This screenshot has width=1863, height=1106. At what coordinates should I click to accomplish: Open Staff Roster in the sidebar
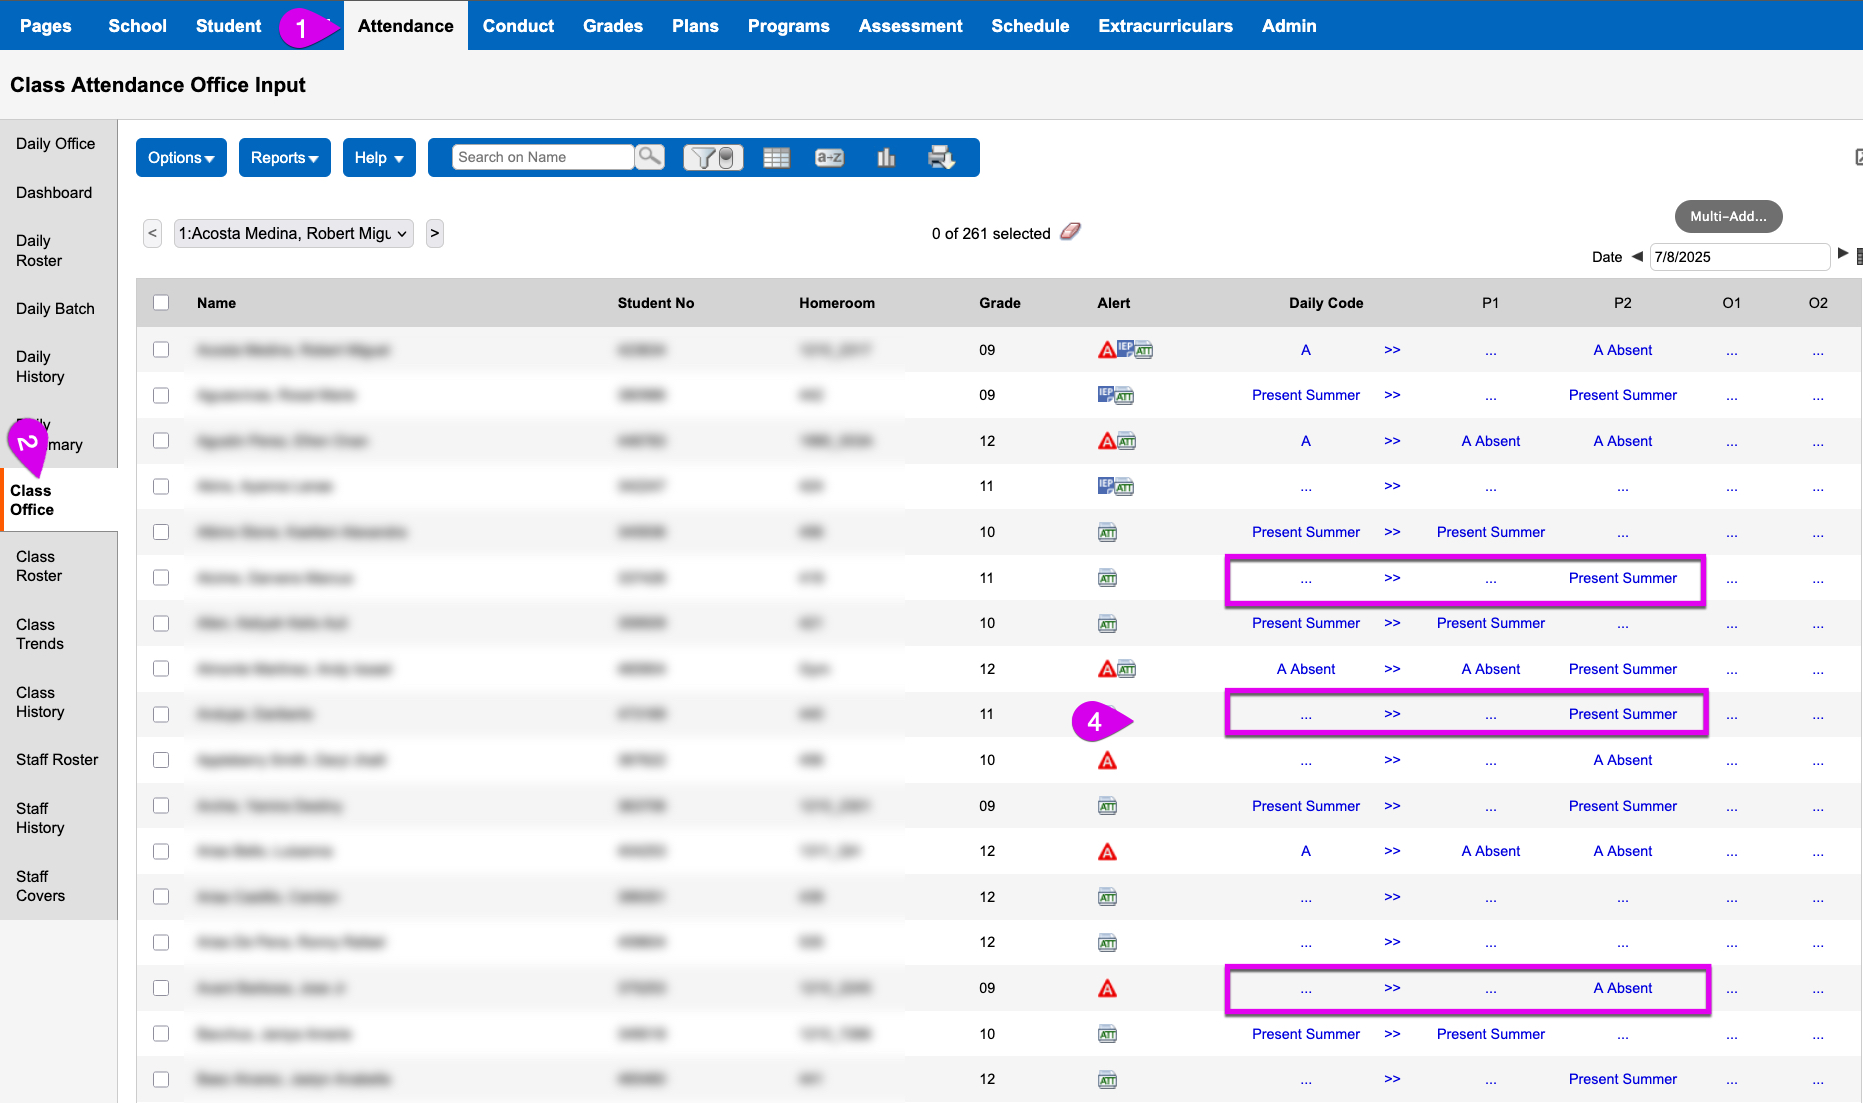[57, 760]
